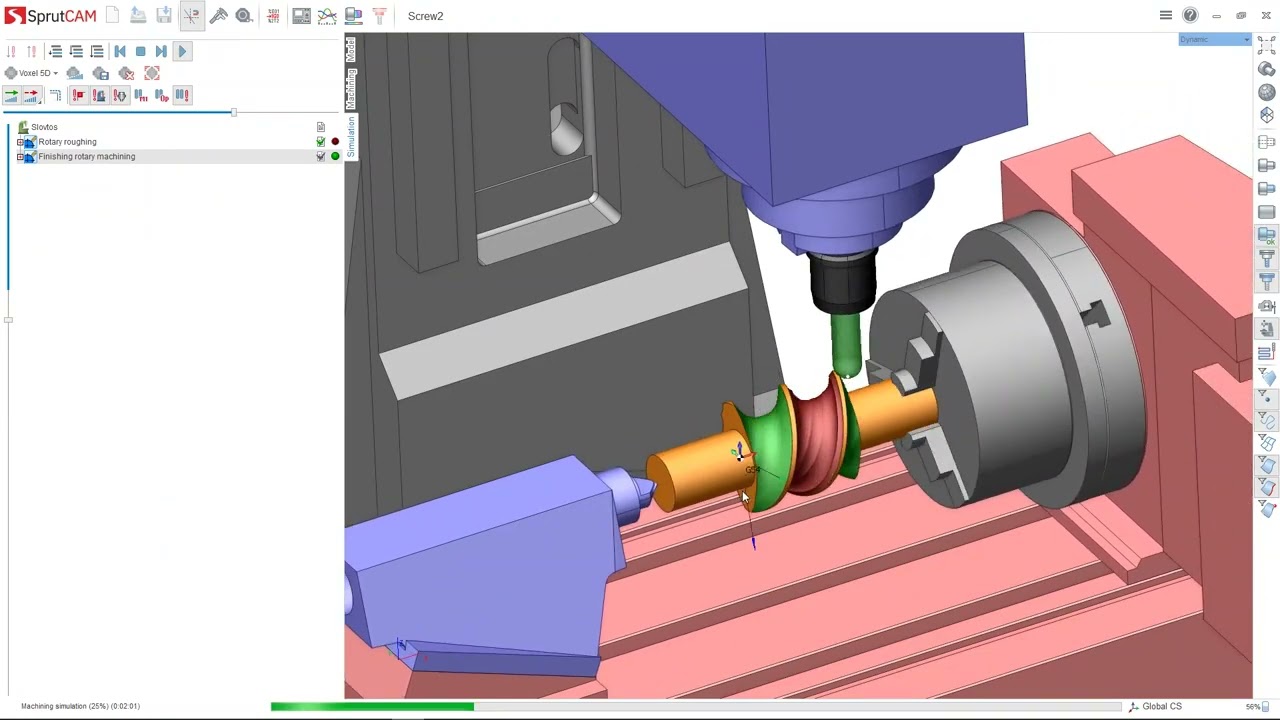Toggle Finishing rotary machining checkbox
The height and width of the screenshot is (720, 1280).
coord(321,157)
